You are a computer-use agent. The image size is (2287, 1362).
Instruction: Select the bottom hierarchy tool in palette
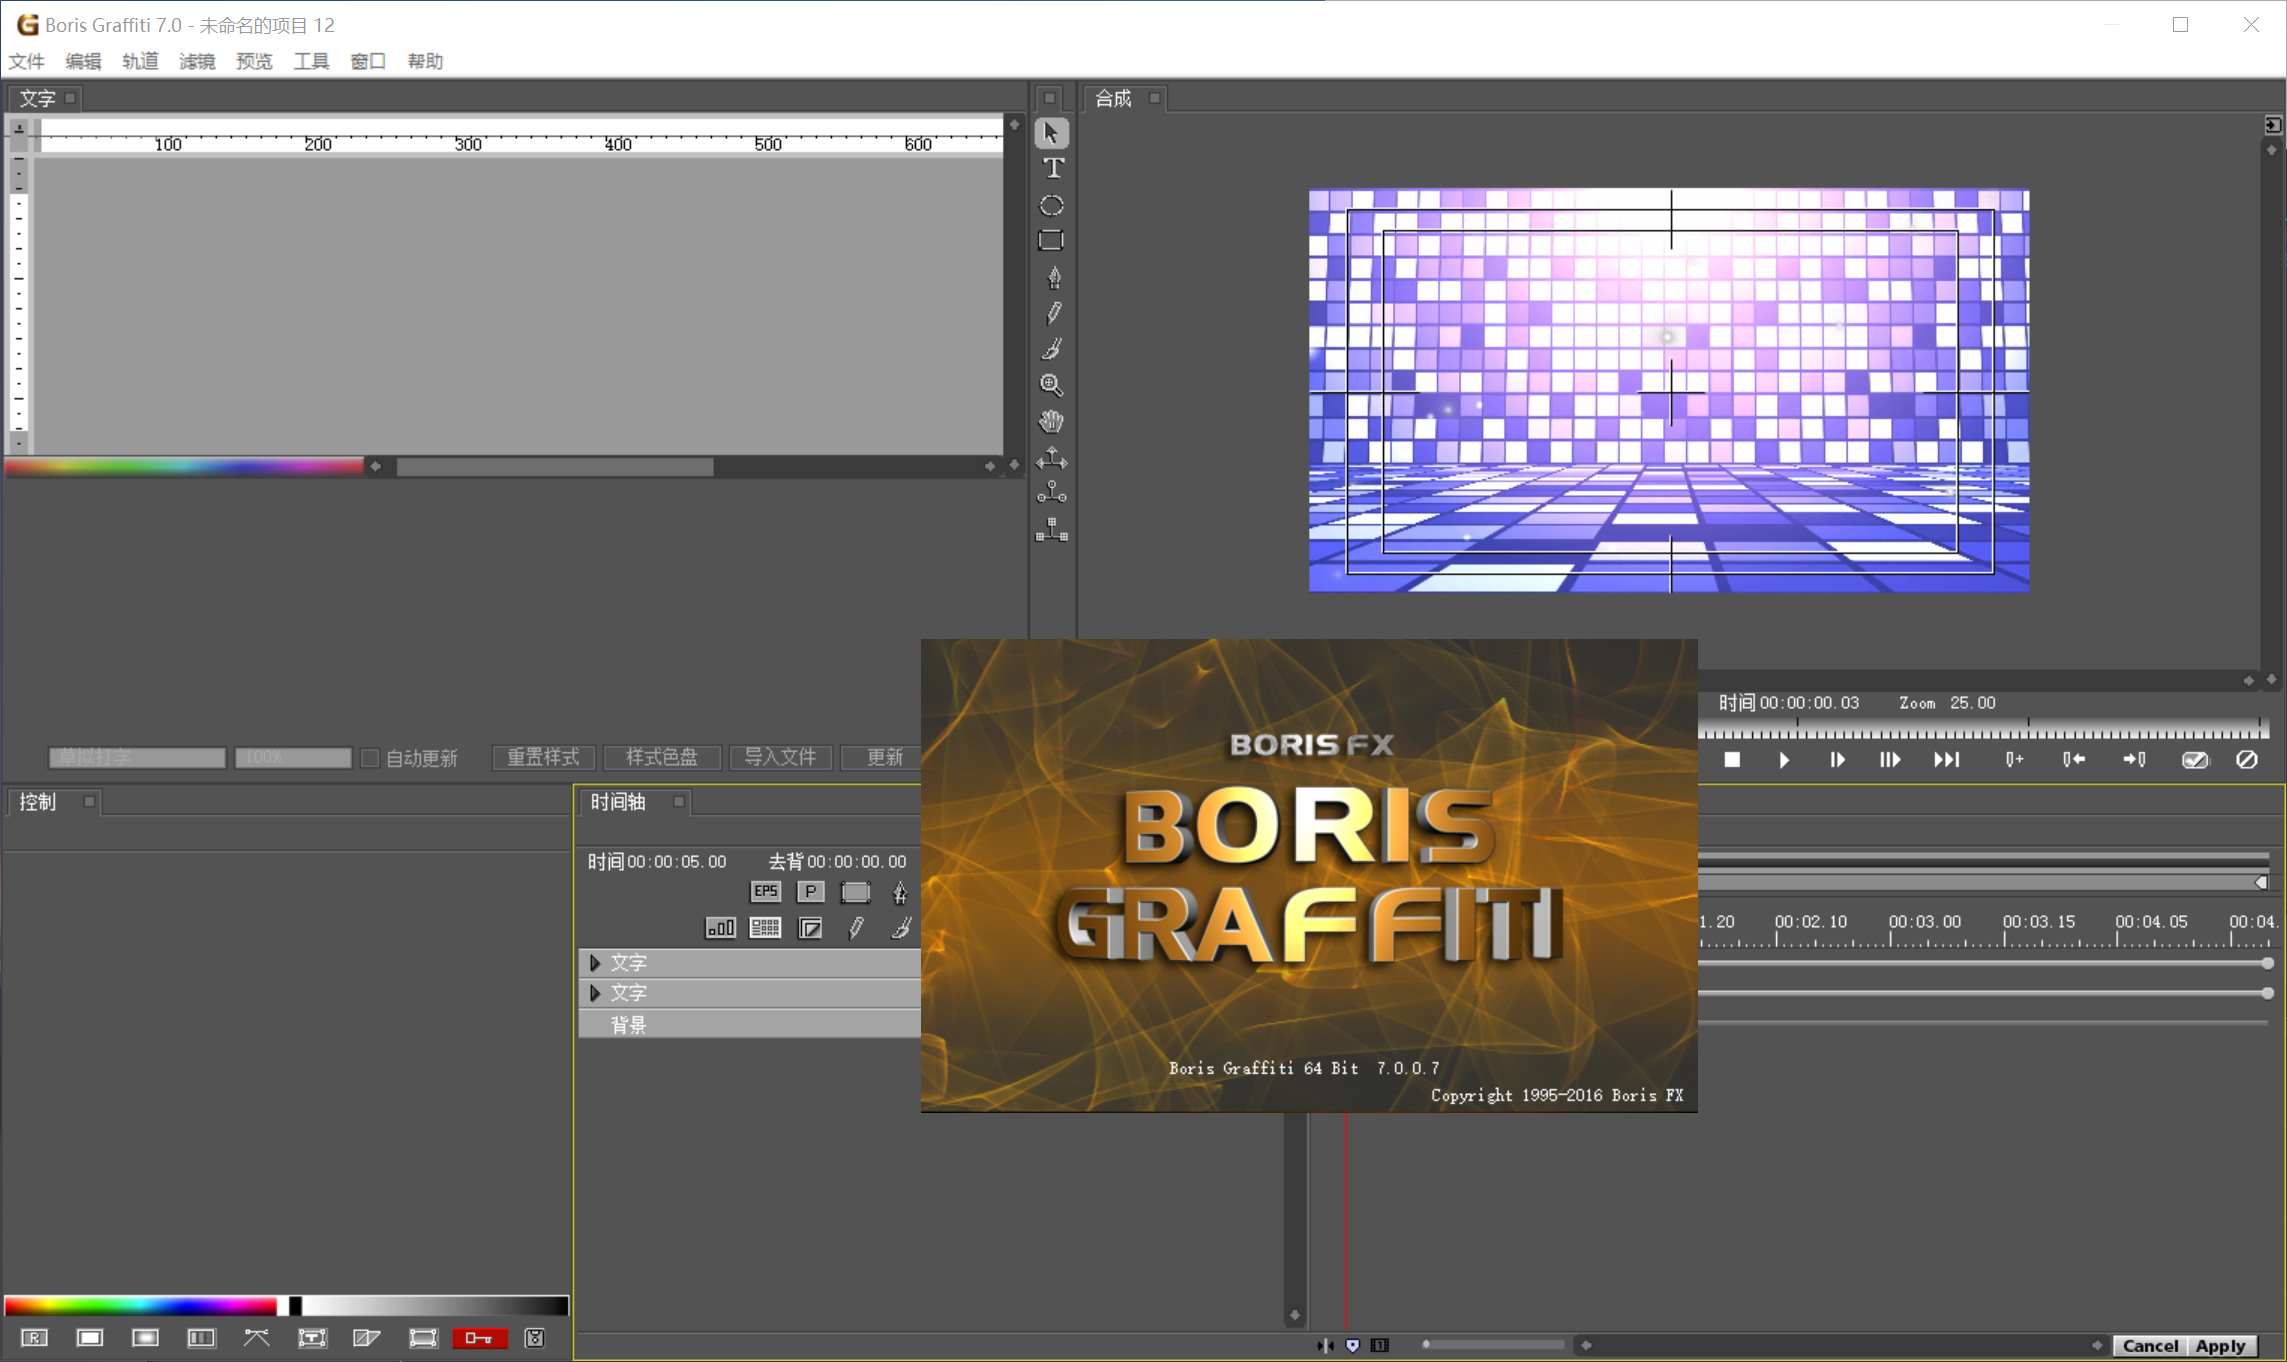(x=1051, y=530)
